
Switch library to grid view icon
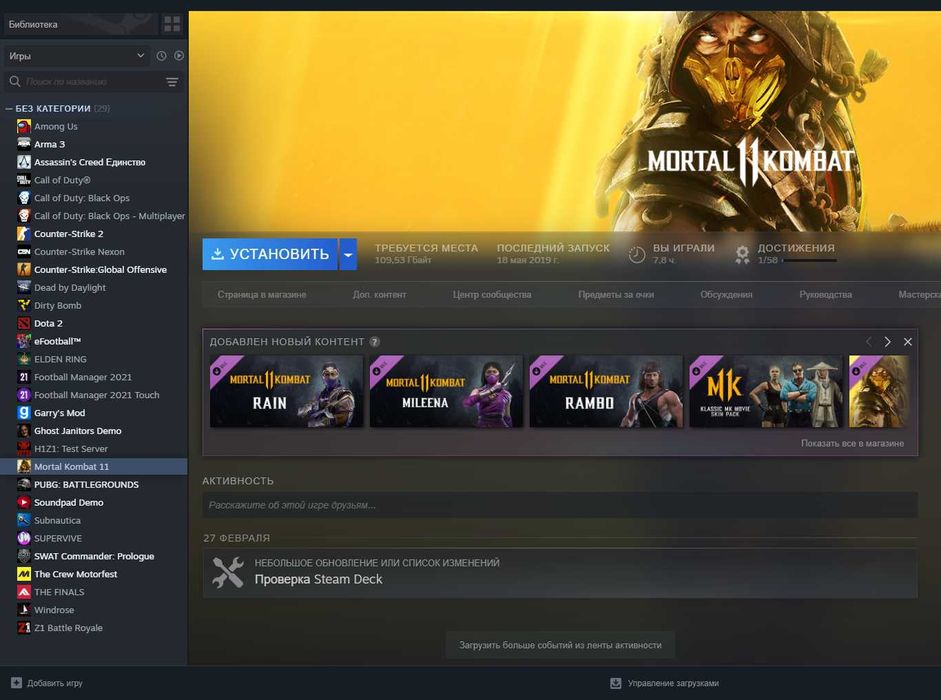[x=172, y=24]
